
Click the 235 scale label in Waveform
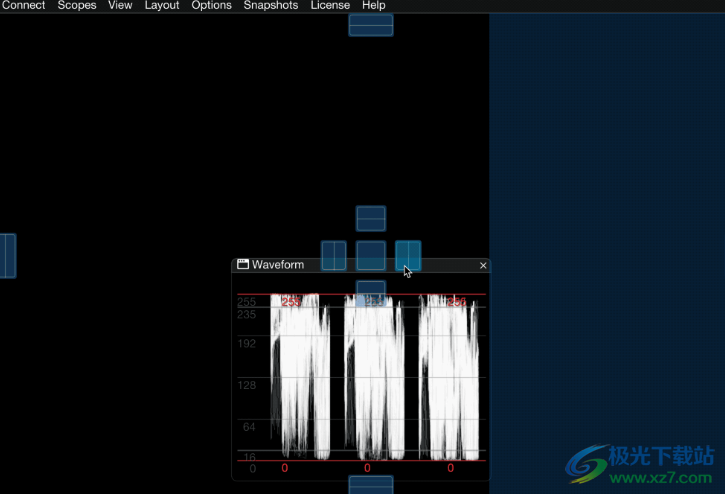[246, 315]
